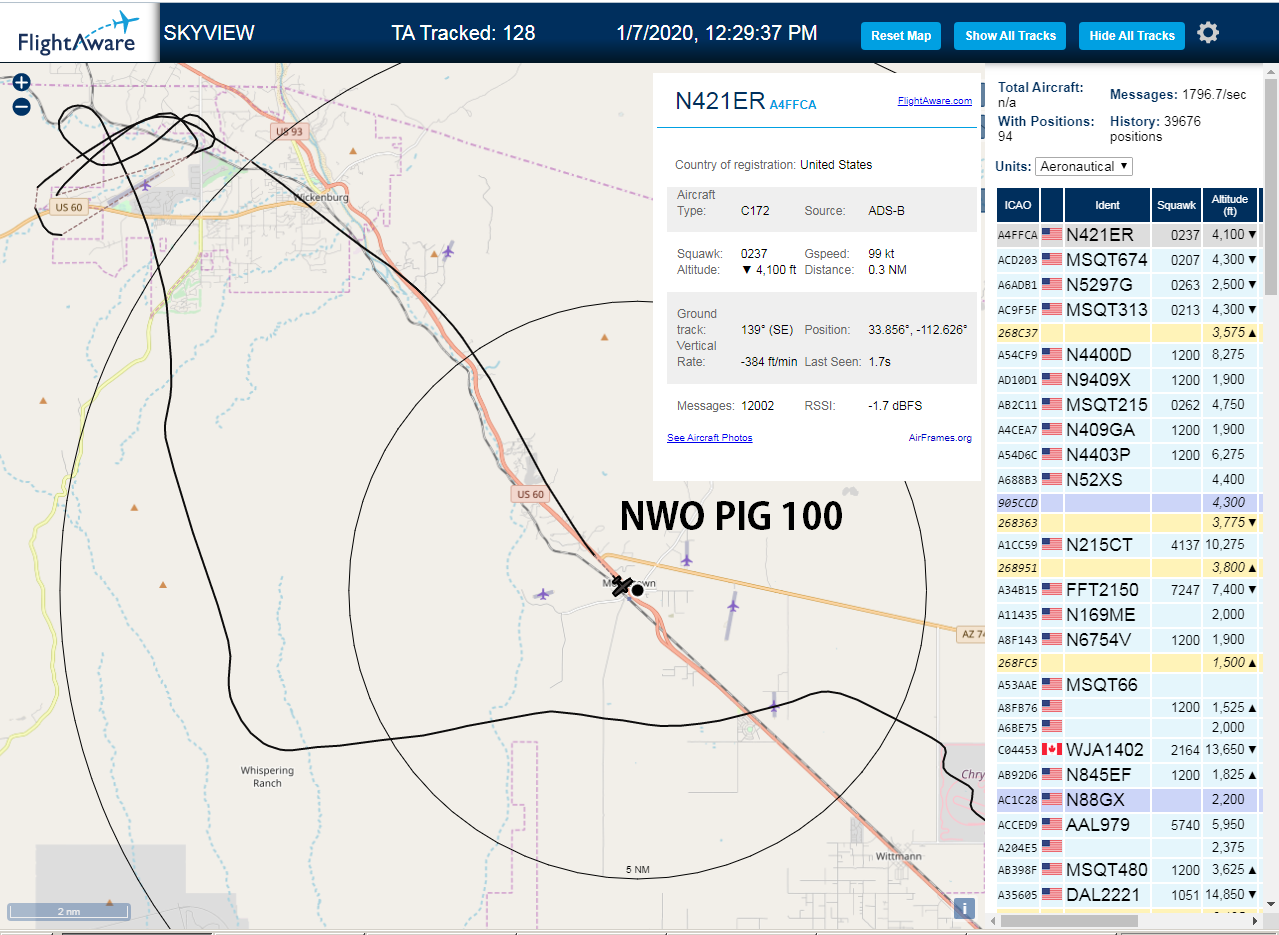The height and width of the screenshot is (935, 1279).
Task: Click the FlightAware logo
Action: point(79,32)
